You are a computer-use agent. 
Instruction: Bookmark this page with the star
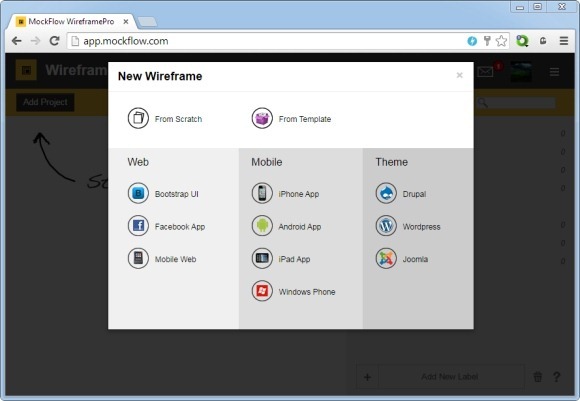pos(501,41)
